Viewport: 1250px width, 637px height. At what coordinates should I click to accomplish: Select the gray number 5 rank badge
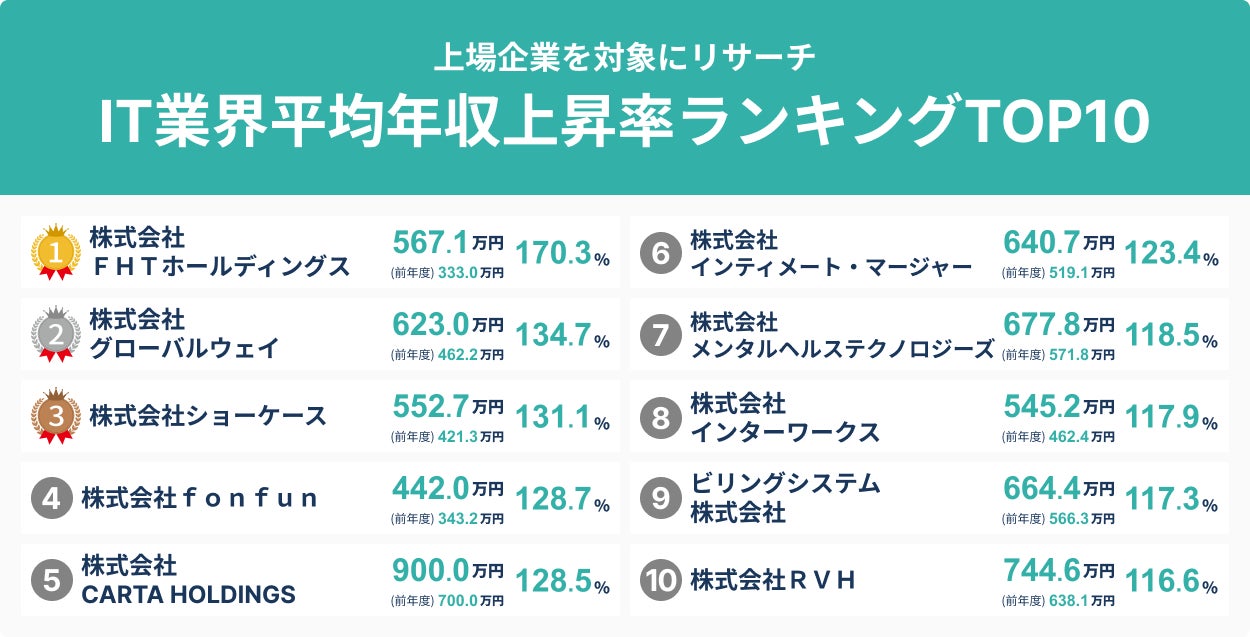[51, 580]
